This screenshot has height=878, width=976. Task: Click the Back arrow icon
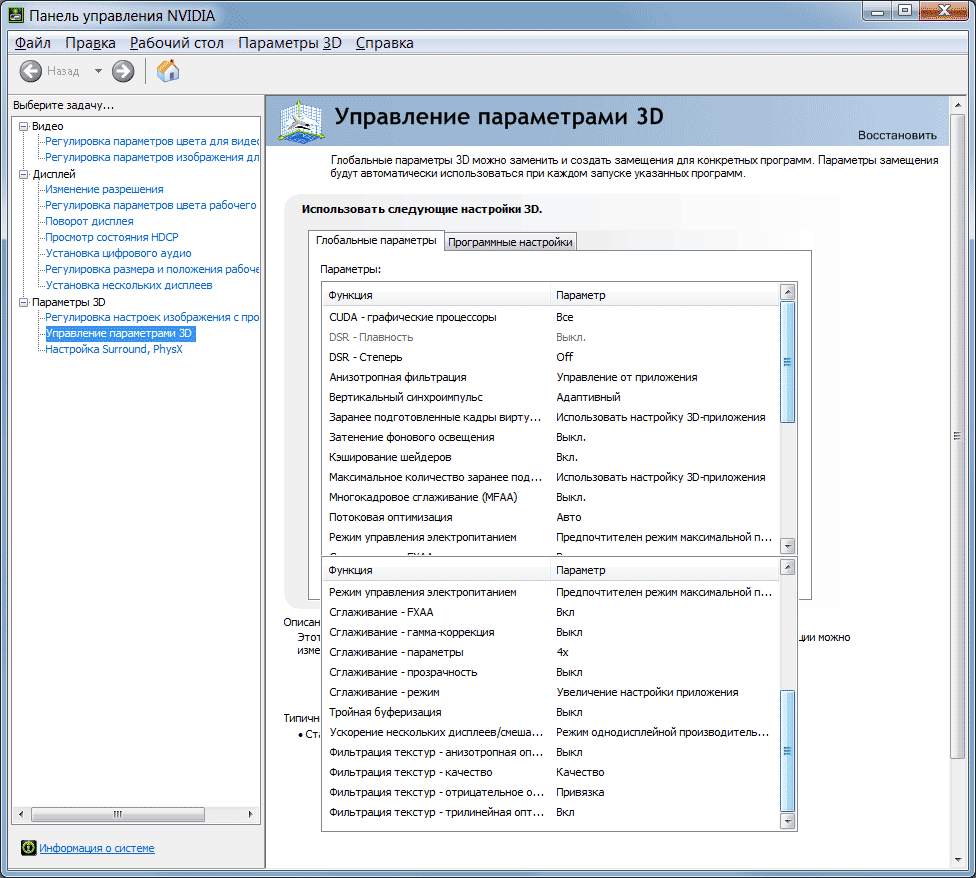(x=30, y=72)
